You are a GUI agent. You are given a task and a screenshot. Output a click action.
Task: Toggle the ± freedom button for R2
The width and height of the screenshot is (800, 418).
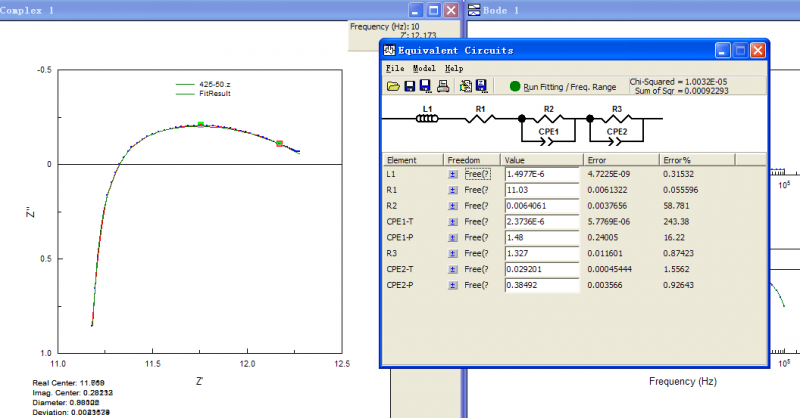tap(452, 206)
